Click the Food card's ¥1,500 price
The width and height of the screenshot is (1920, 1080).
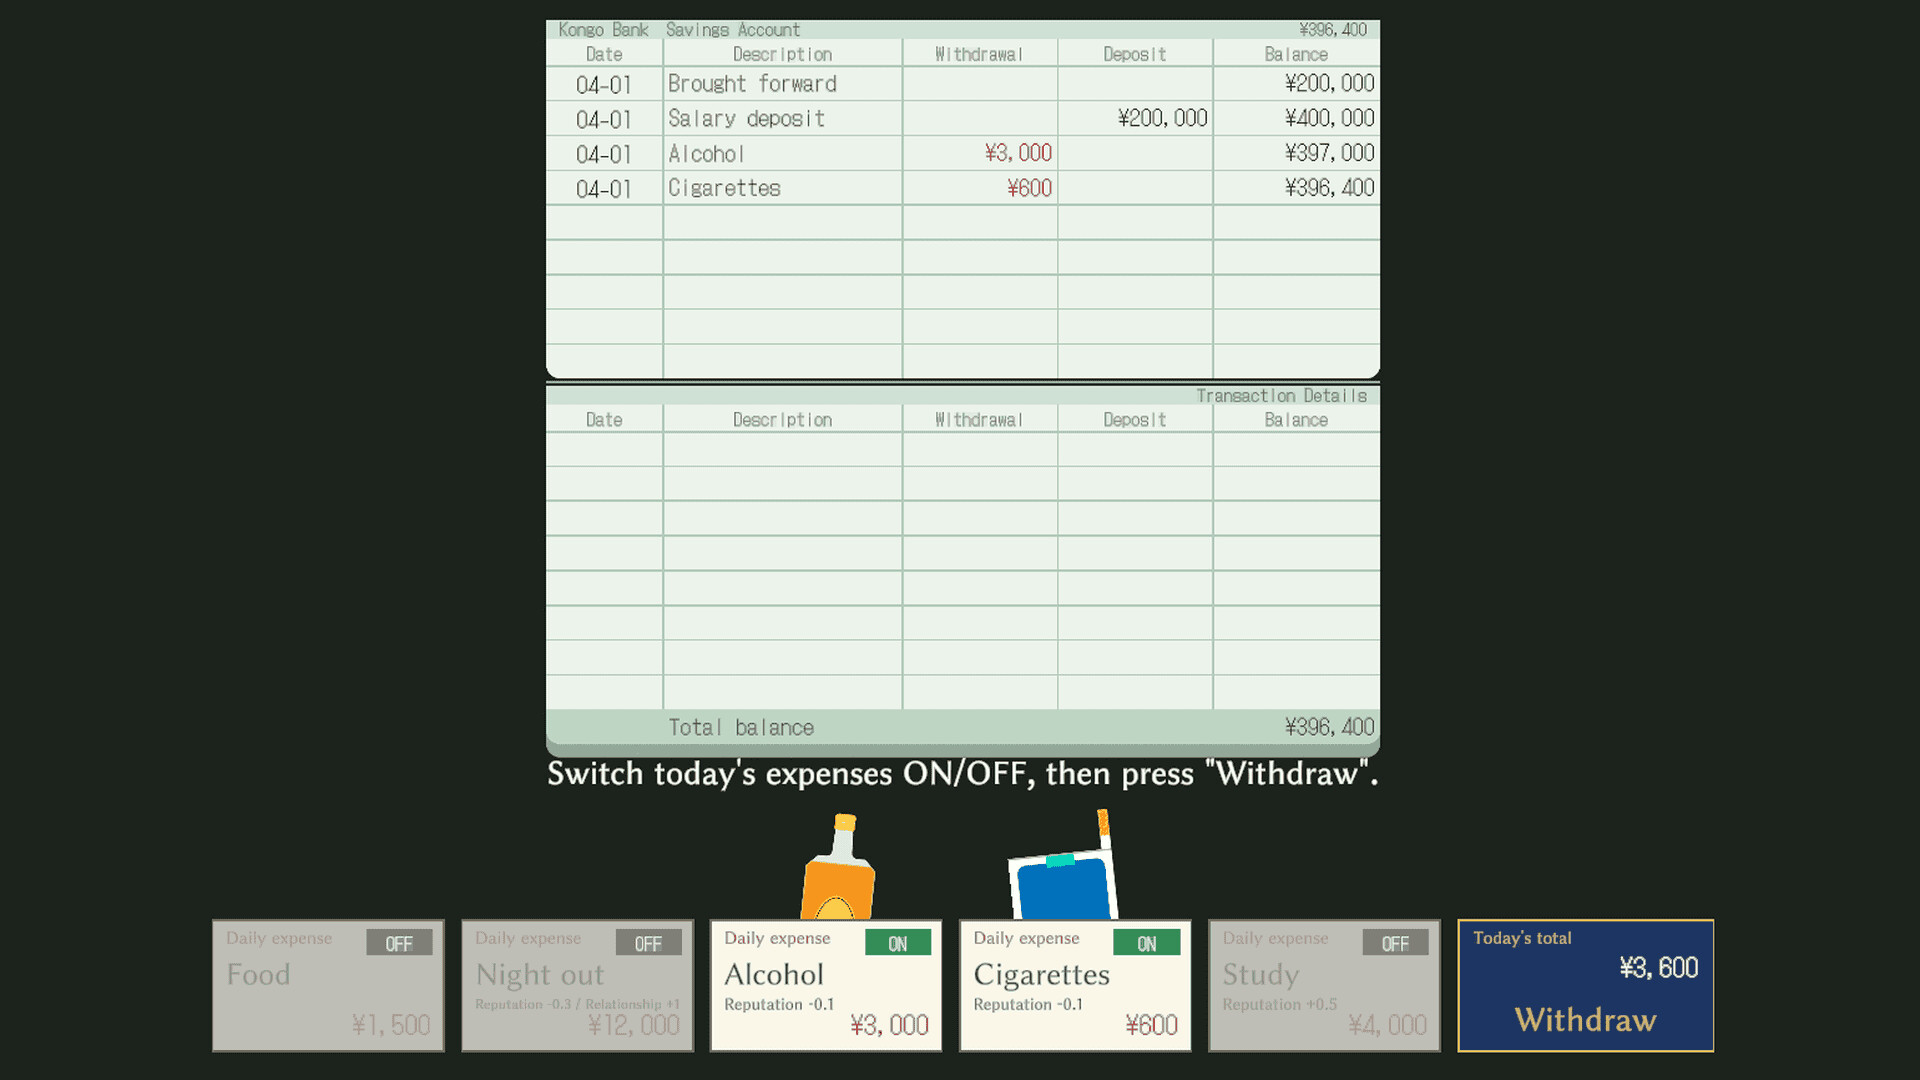(390, 1025)
